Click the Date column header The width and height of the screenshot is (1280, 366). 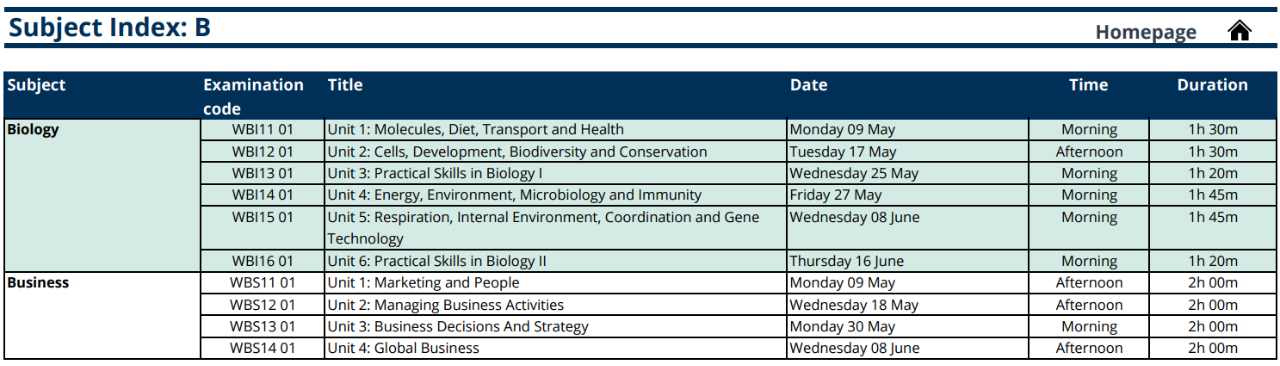click(808, 85)
